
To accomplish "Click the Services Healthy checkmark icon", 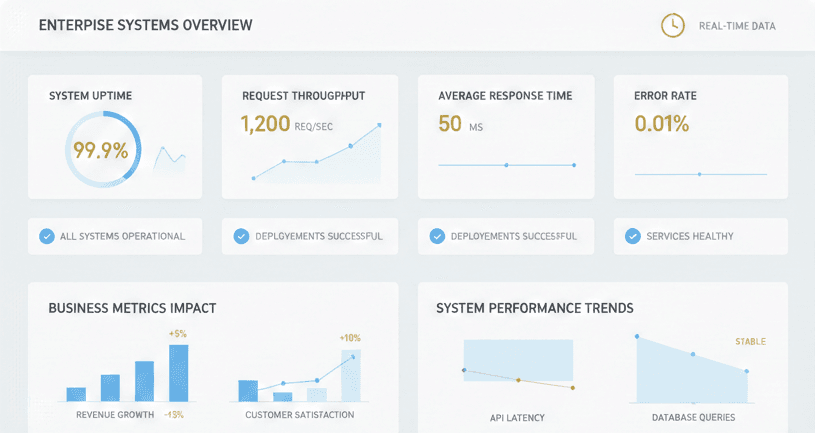I will [x=632, y=236].
